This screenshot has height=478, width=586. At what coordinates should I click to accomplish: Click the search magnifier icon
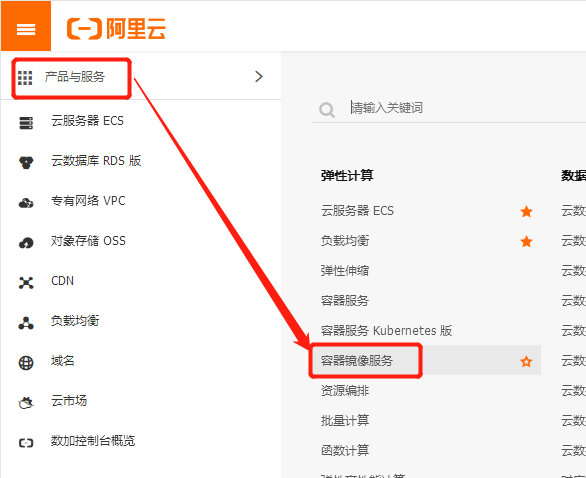pyautogui.click(x=327, y=110)
